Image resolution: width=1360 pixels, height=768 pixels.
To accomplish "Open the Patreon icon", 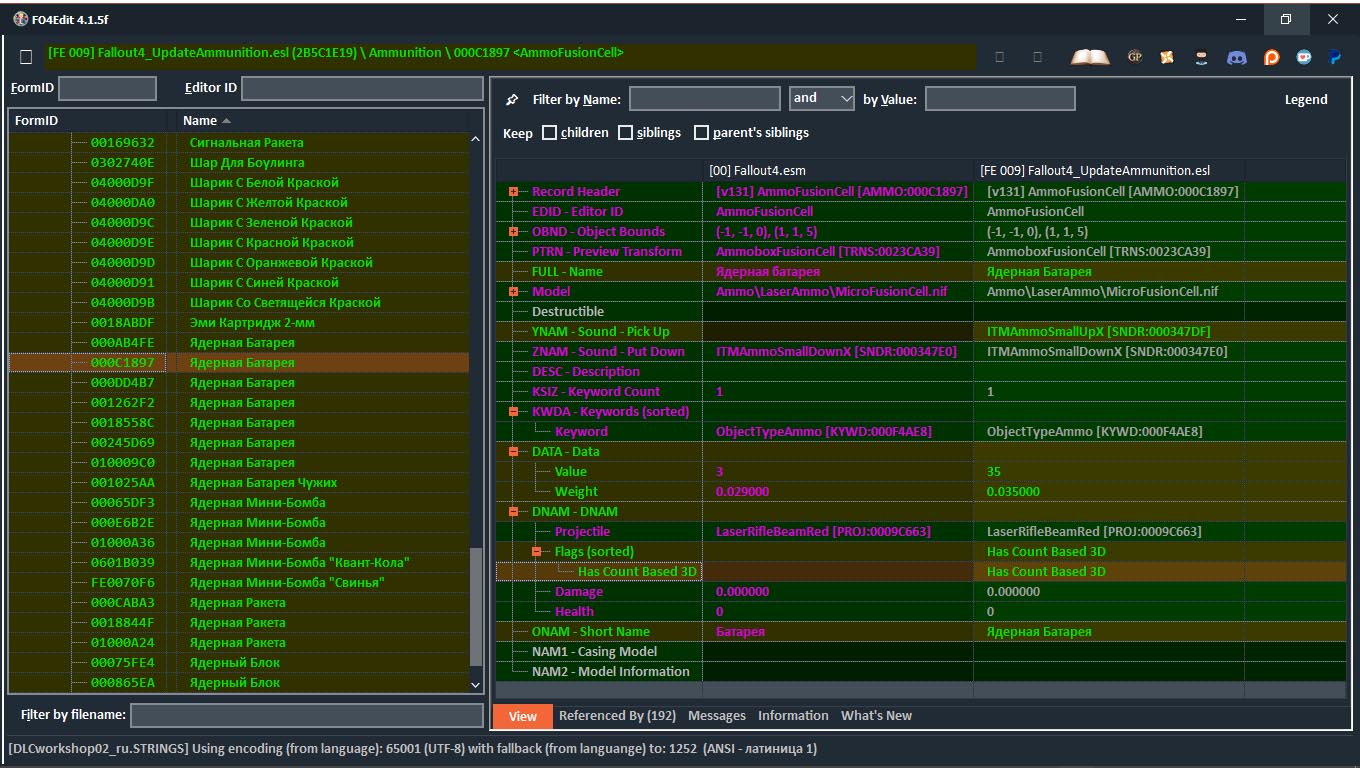I will coord(1271,57).
